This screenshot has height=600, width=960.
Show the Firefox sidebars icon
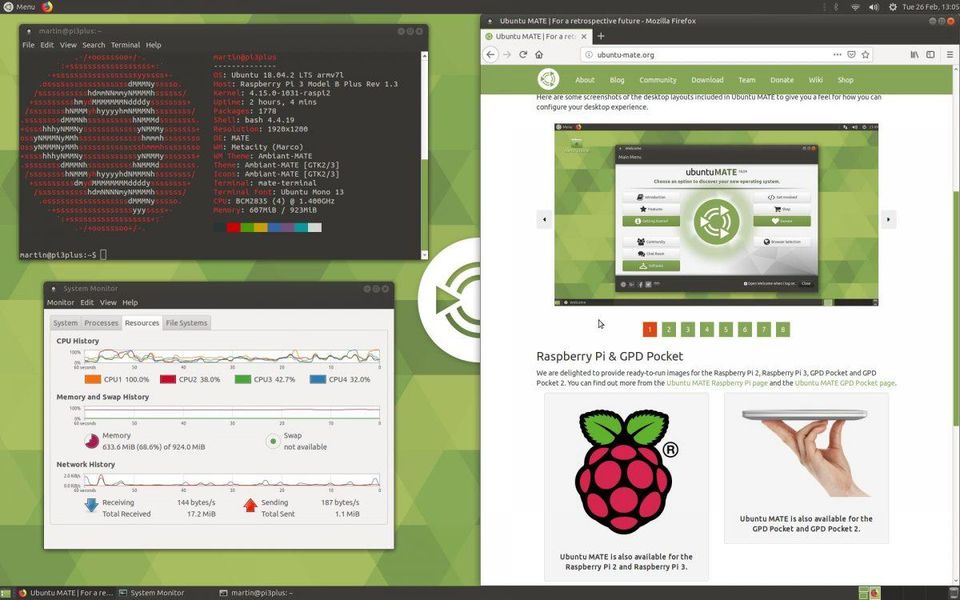coord(930,54)
